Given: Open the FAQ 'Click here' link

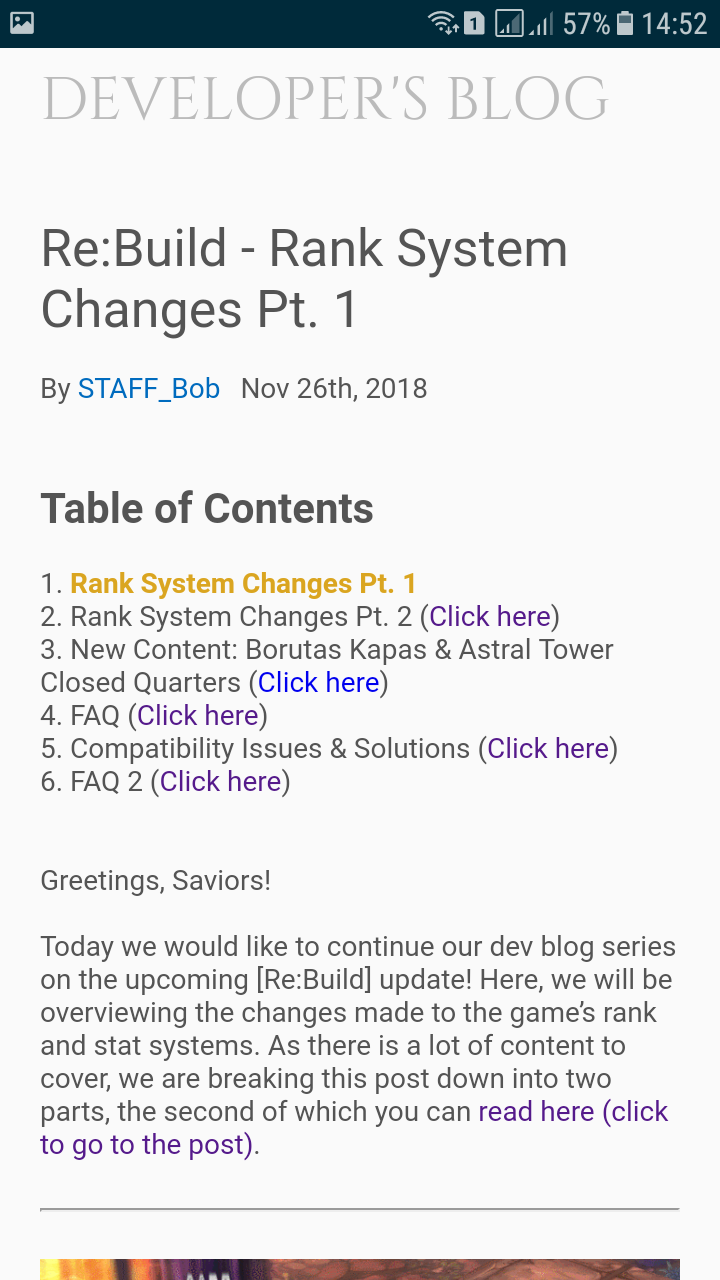Looking at the screenshot, I should click(197, 715).
